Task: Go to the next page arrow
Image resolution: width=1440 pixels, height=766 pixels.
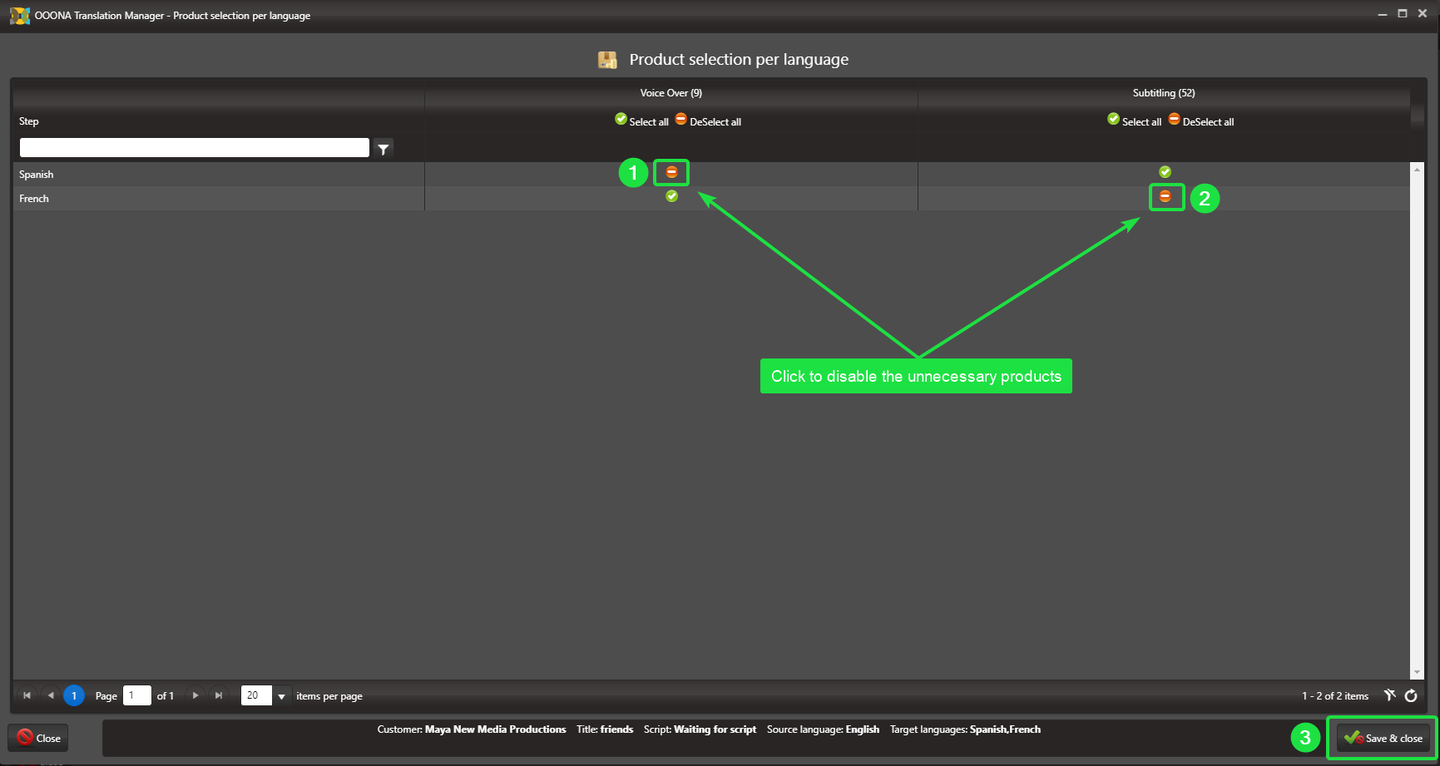Action: 196,696
